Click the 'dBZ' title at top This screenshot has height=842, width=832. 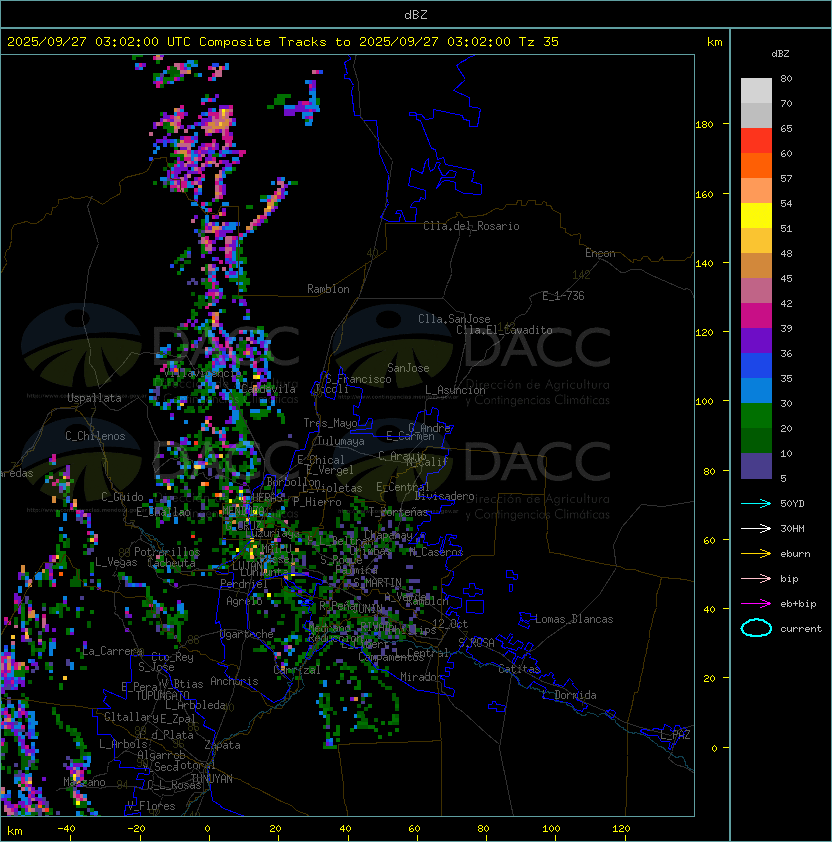[x=416, y=15]
